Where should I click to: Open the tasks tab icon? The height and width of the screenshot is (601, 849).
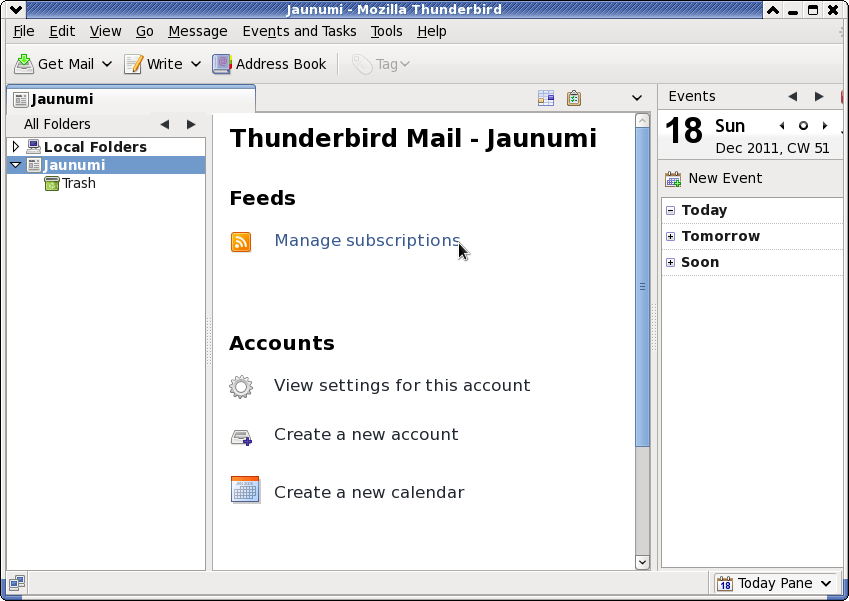coord(574,98)
